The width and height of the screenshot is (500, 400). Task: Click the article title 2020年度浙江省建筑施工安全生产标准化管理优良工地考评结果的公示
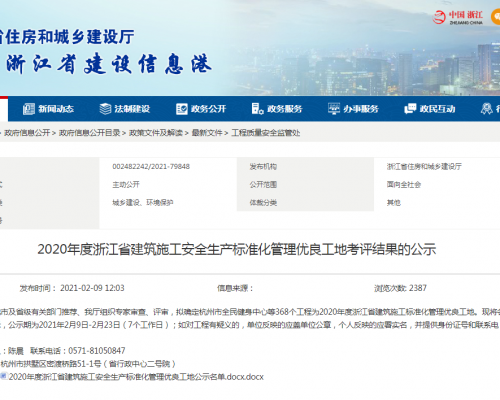[x=237, y=249]
